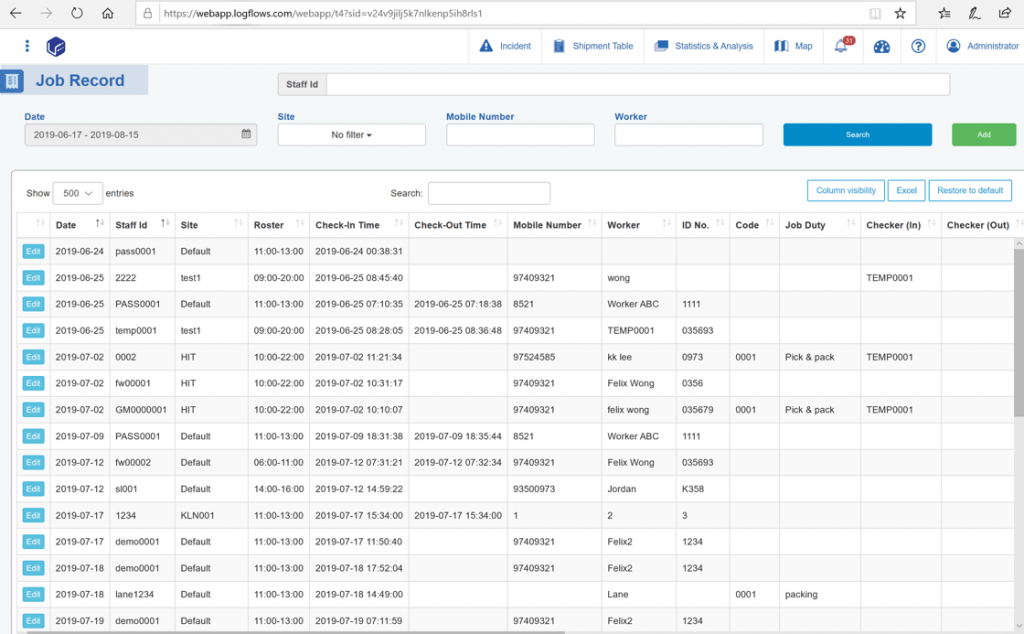
Task: Sort table by Staff Id column
Action: 142,225
